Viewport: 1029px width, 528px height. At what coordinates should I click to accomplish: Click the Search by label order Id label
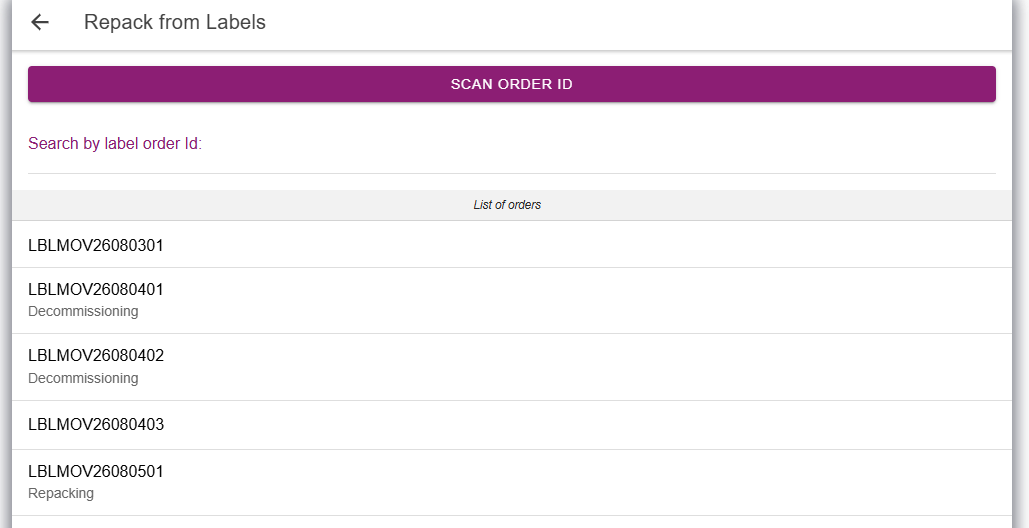115,144
